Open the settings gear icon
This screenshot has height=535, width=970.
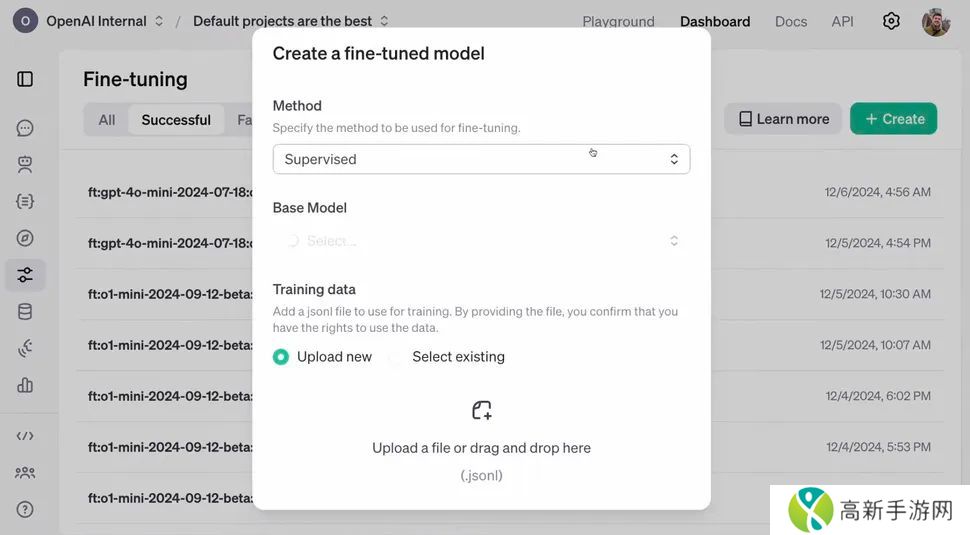click(891, 21)
